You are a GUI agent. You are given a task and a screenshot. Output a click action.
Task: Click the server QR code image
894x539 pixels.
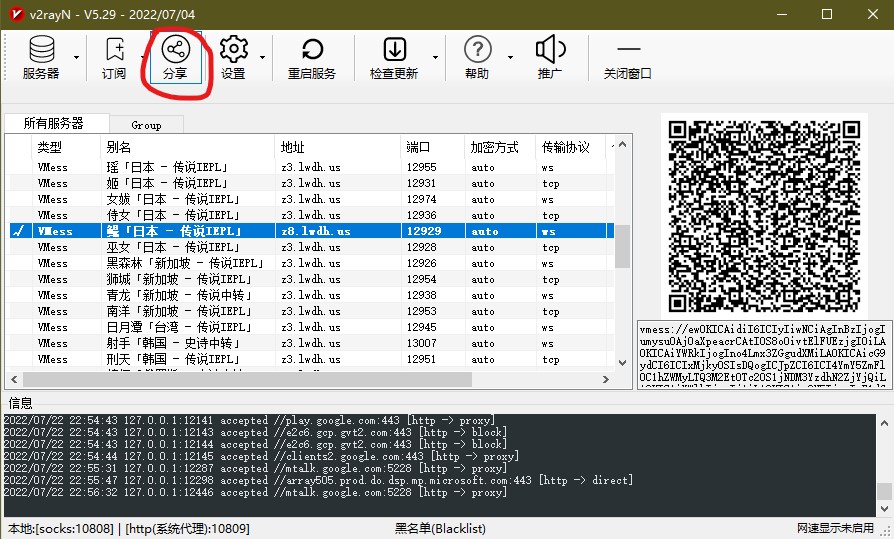[764, 216]
